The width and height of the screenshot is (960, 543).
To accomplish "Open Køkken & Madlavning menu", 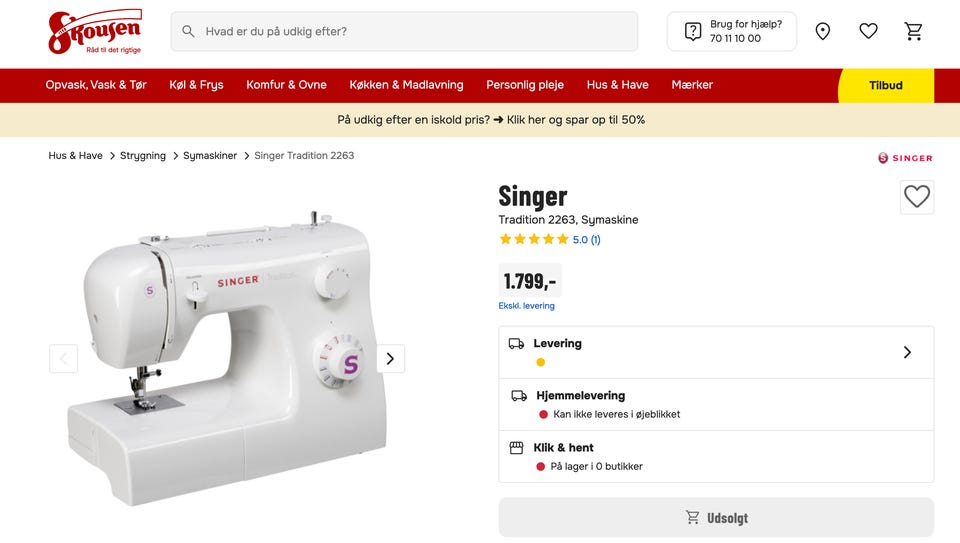I will coord(406,85).
